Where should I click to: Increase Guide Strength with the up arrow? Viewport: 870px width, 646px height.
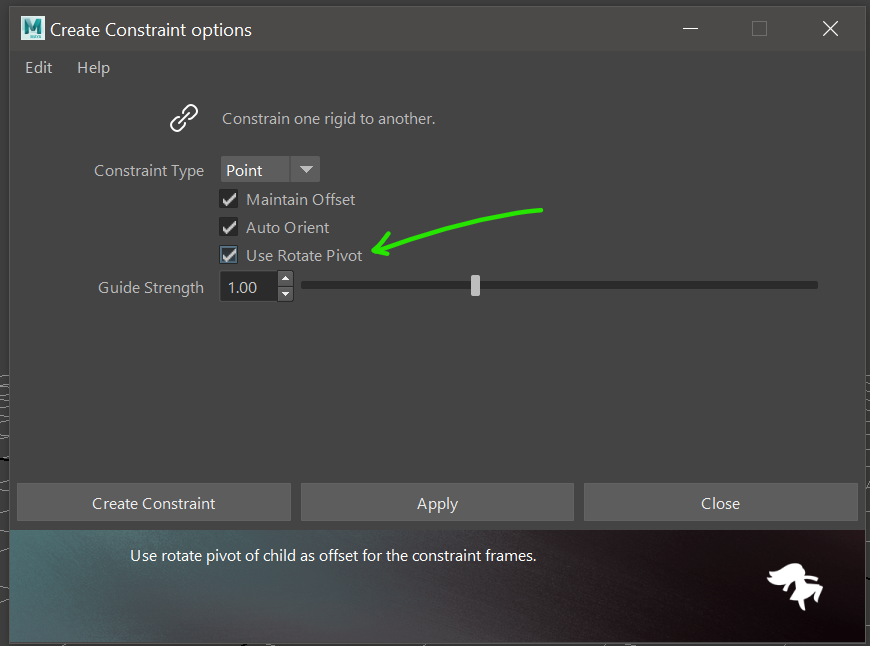pos(286,280)
